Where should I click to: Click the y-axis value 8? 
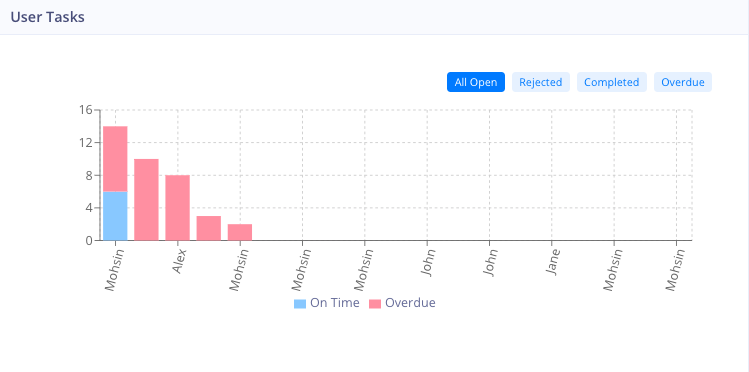pos(89,175)
